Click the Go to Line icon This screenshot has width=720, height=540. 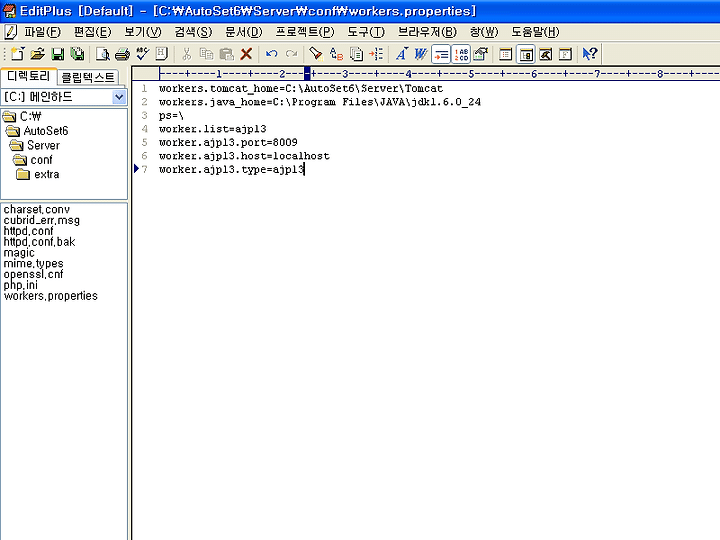[x=376, y=54]
